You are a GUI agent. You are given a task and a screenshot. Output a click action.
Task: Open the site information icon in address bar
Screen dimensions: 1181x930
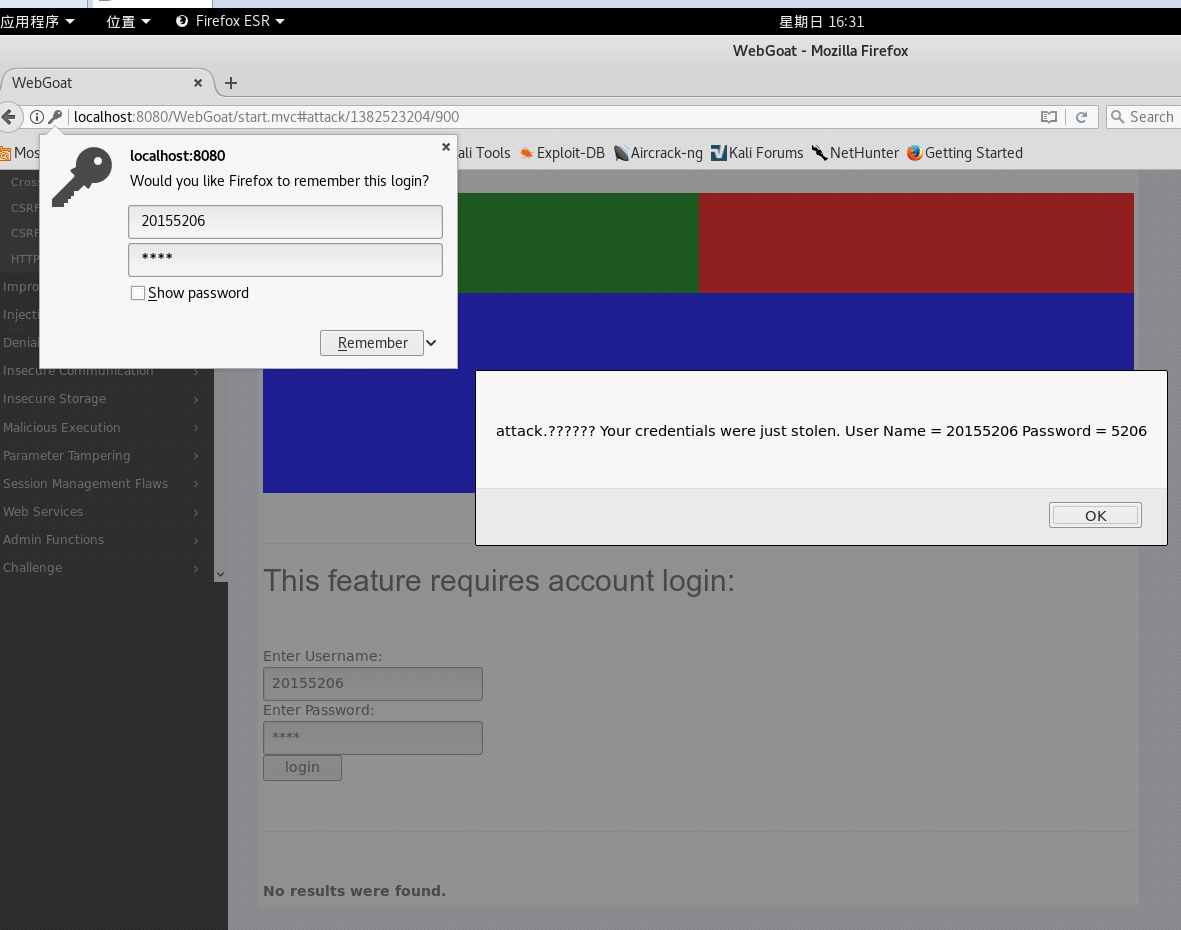point(36,117)
